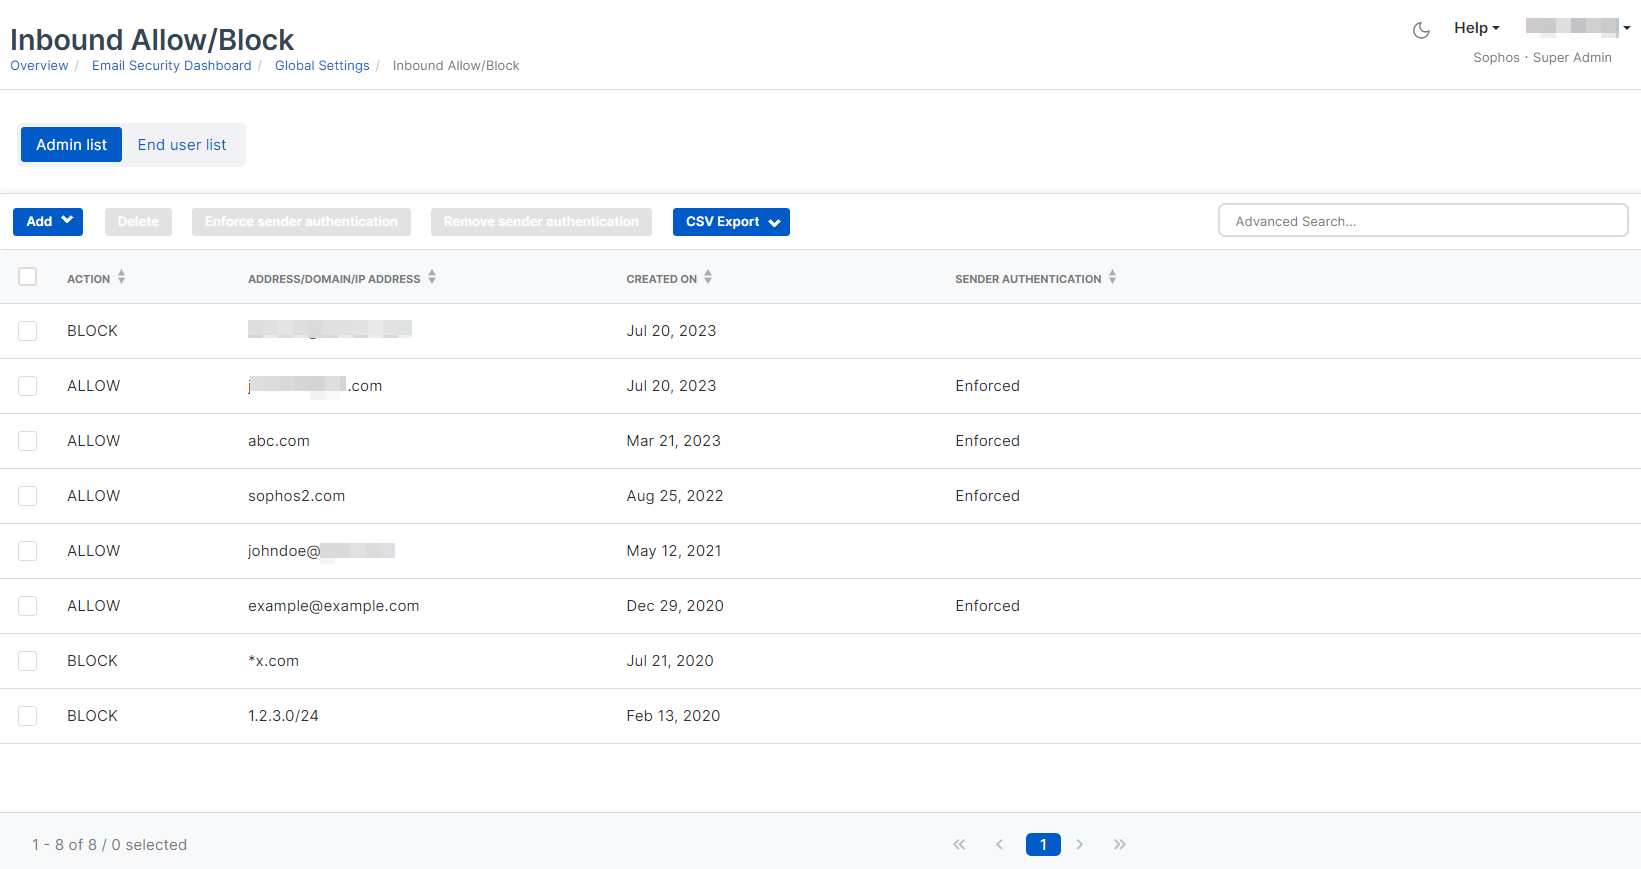Screen dimensions: 1641x869
Task: Go to next page arrow
Action: click(1080, 845)
